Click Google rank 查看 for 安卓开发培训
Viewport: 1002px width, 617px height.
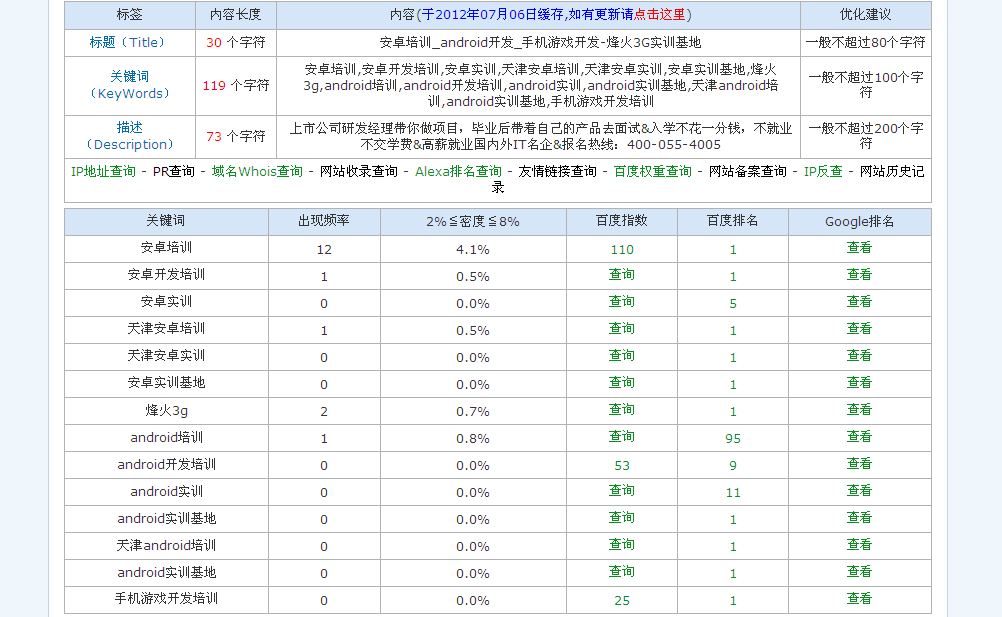[859, 275]
